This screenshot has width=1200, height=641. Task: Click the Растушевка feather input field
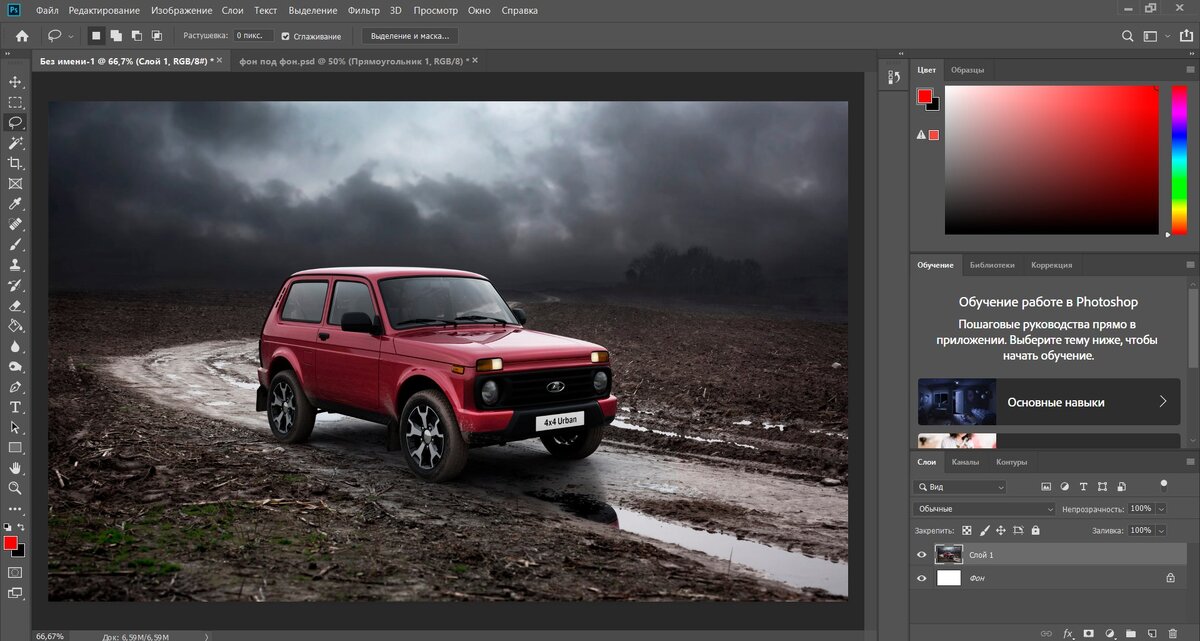pyautogui.click(x=254, y=36)
